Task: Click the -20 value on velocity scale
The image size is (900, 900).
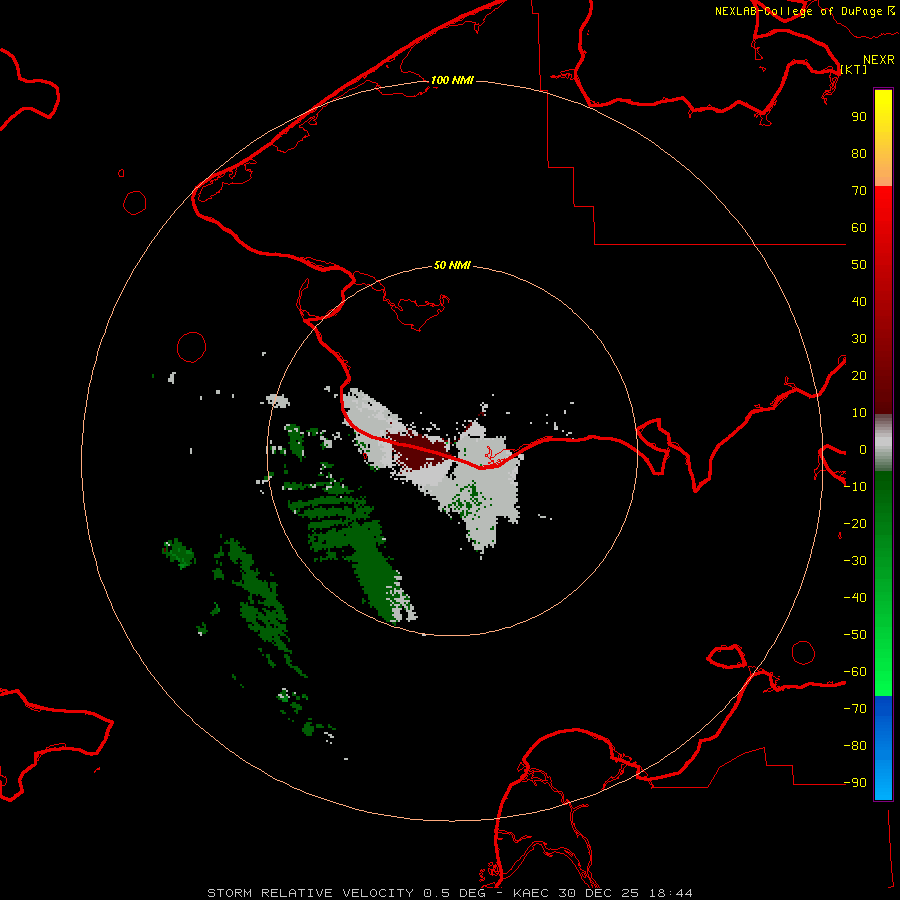Action: pos(855,524)
